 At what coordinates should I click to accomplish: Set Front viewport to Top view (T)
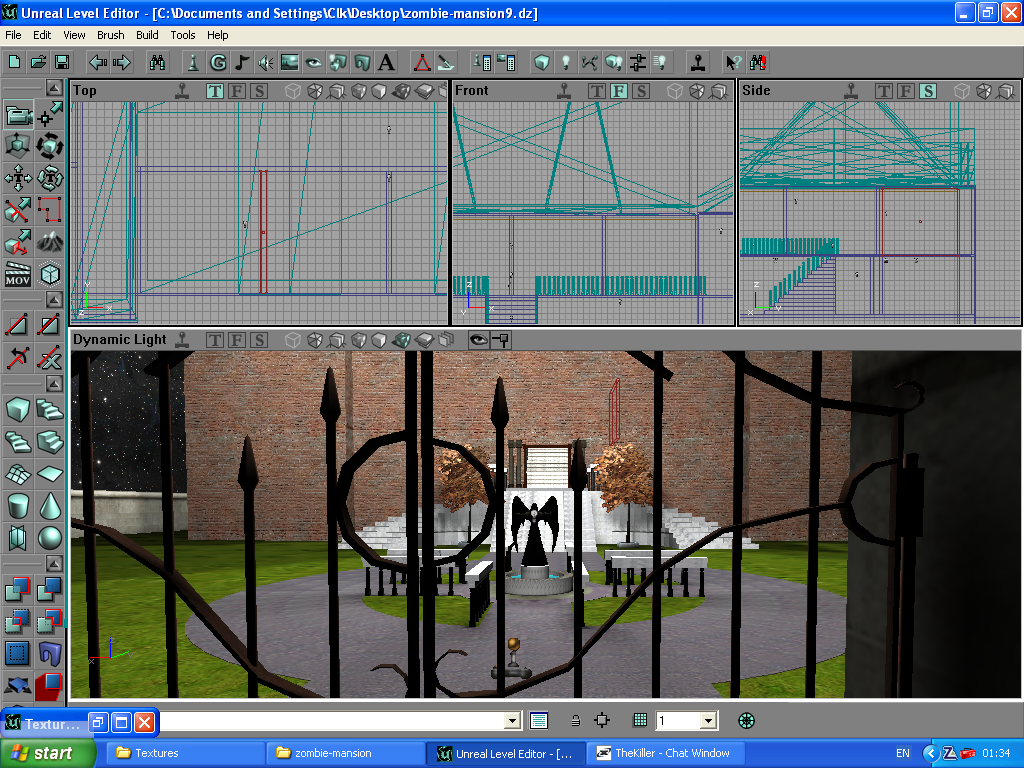click(596, 91)
